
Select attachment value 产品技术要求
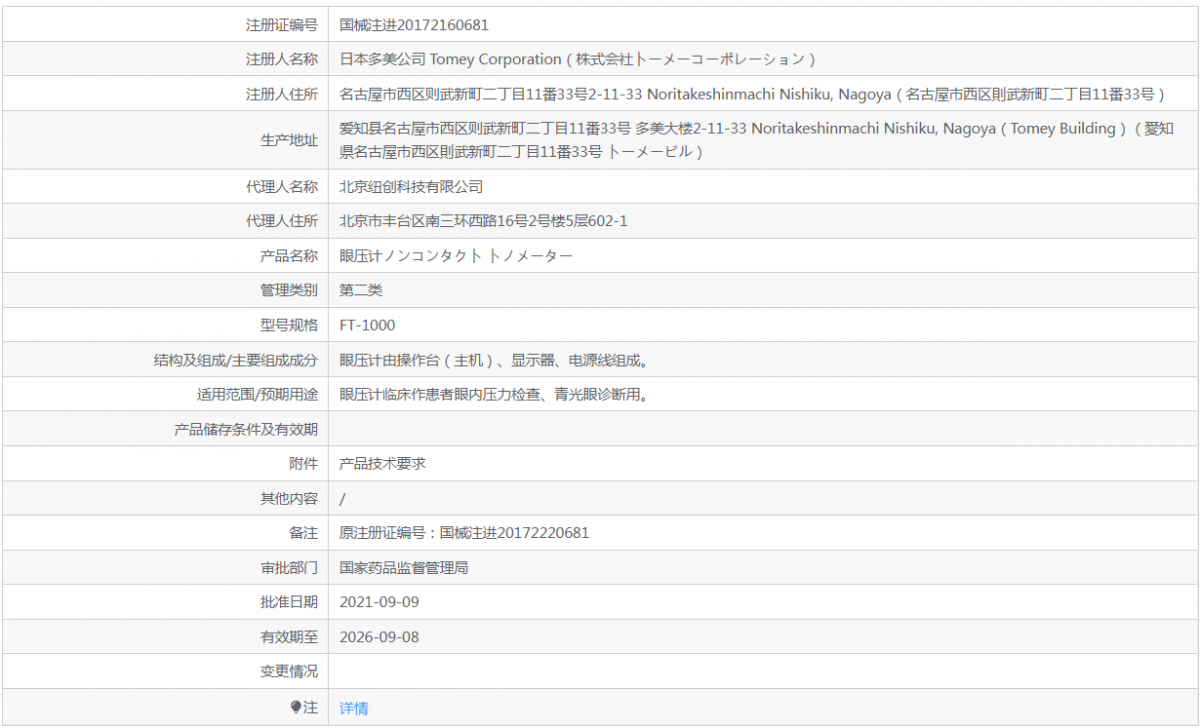click(383, 463)
